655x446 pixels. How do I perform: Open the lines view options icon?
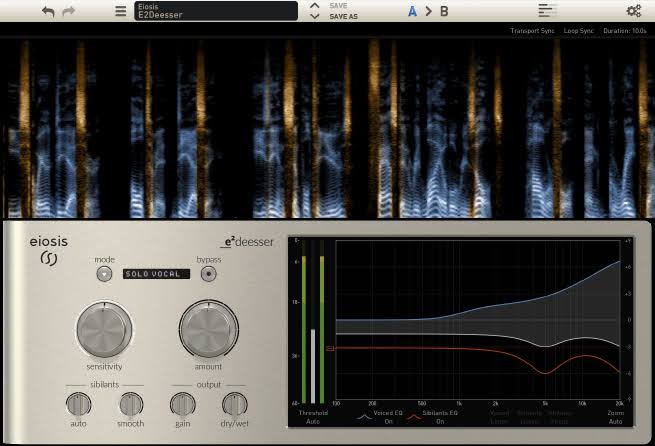click(x=547, y=10)
